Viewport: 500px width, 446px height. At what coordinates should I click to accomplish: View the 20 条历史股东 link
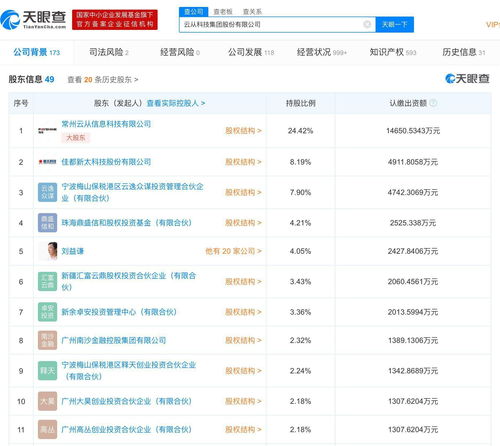[x=103, y=80]
